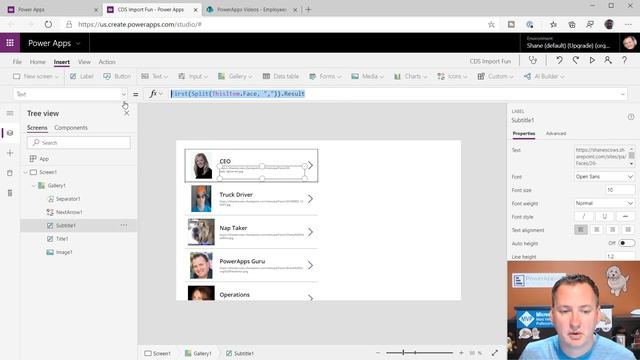Toggle italic font style
The image size is (640, 360).
click(584, 216)
